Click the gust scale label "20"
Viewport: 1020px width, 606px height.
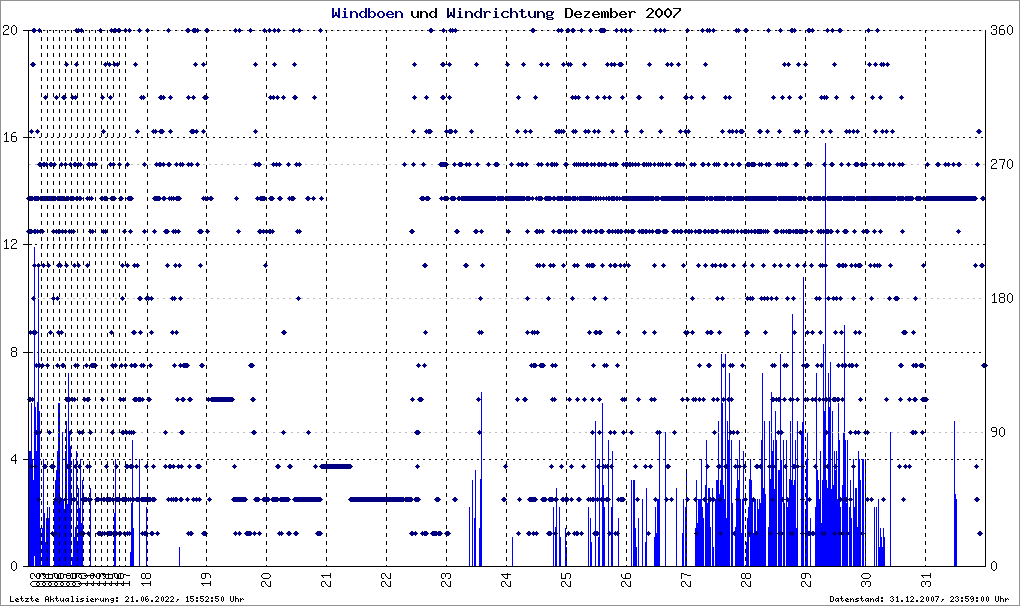coord(10,30)
